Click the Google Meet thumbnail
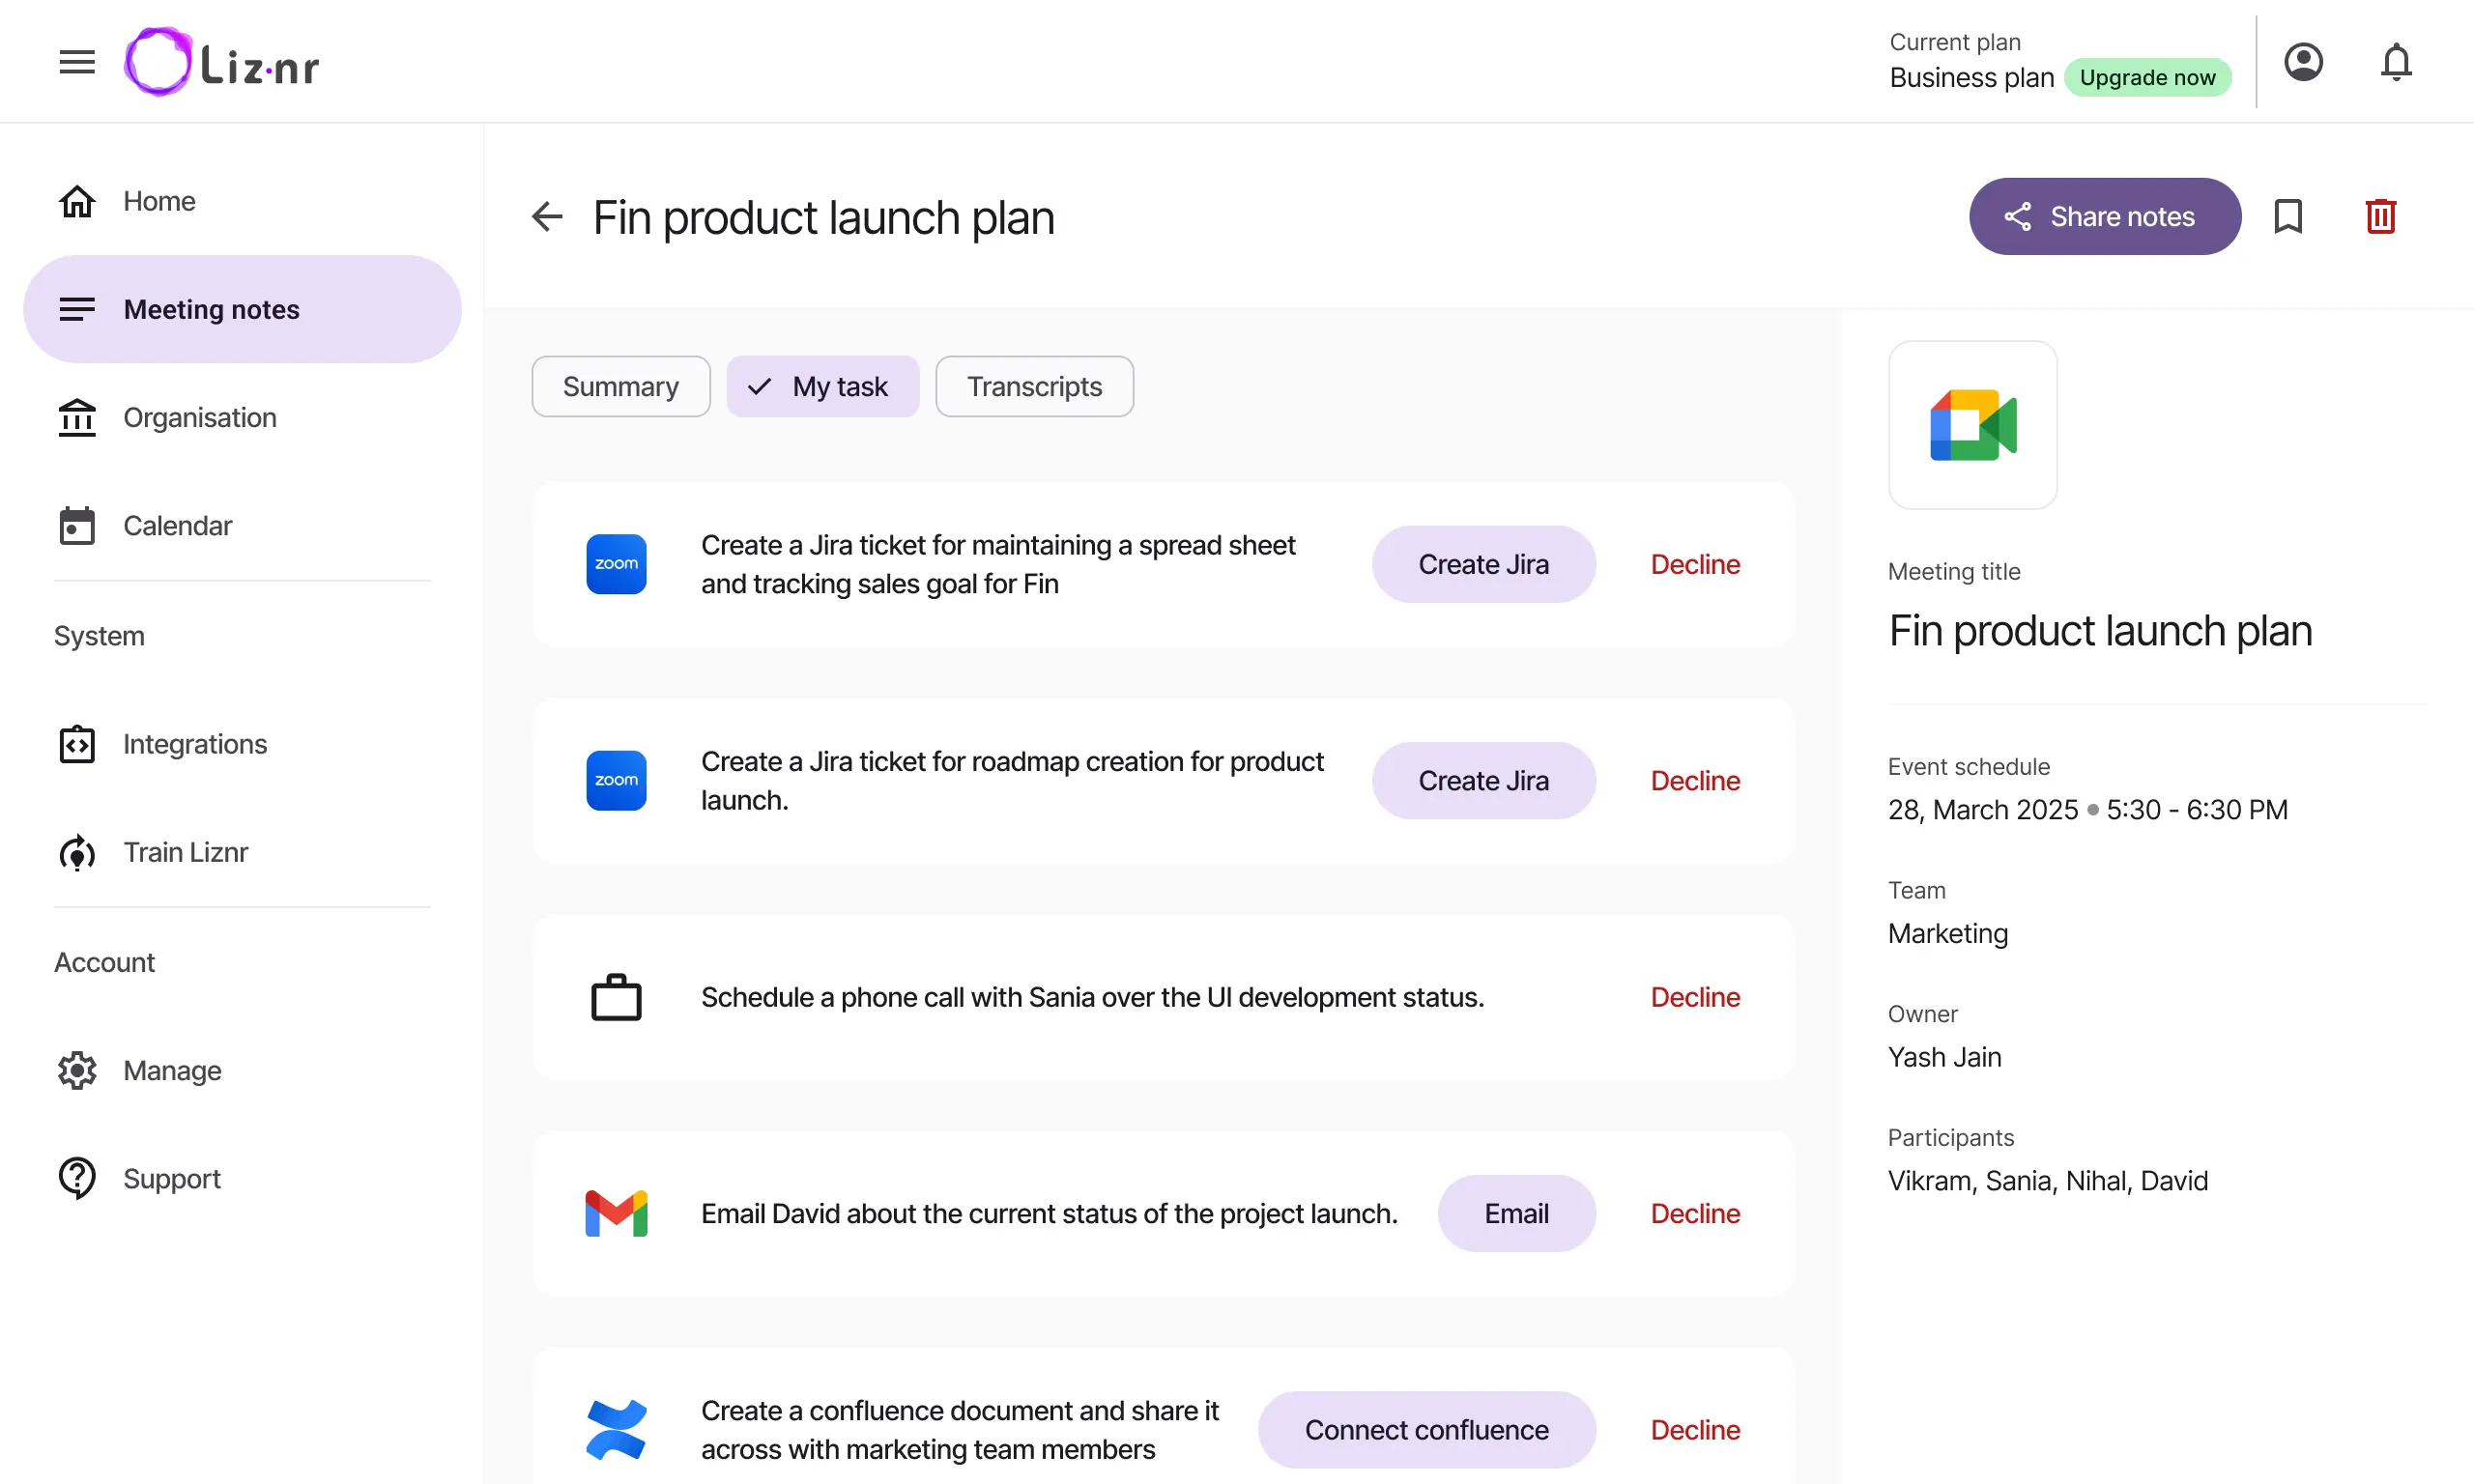 (1972, 425)
